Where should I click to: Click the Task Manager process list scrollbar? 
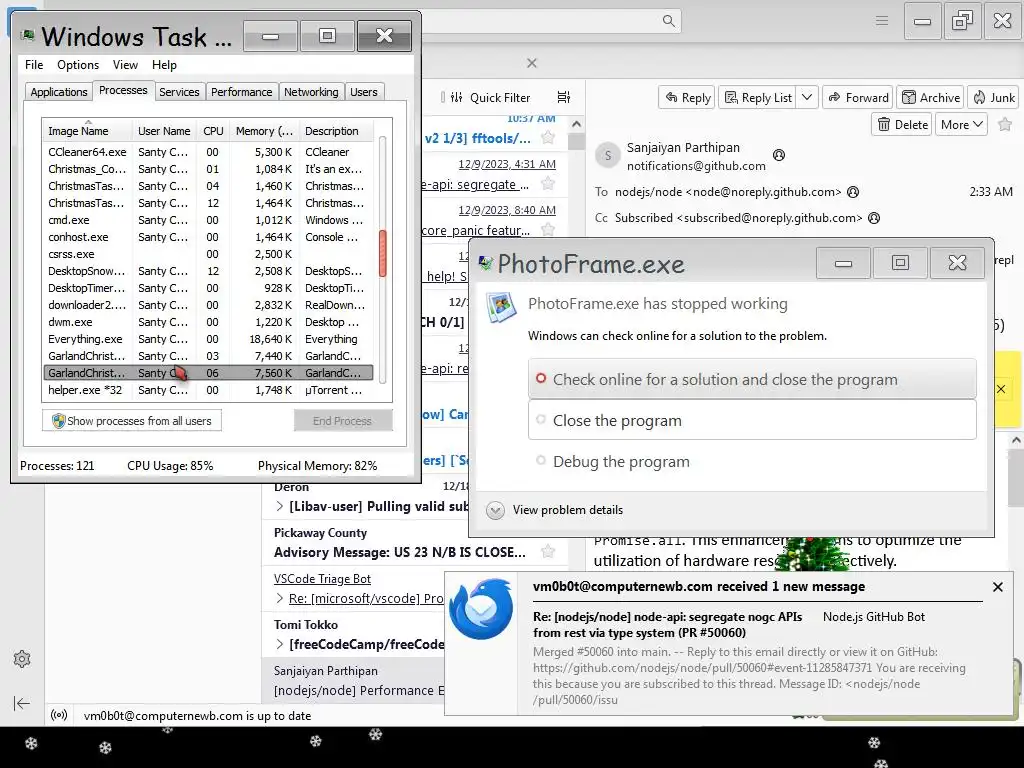tap(383, 253)
